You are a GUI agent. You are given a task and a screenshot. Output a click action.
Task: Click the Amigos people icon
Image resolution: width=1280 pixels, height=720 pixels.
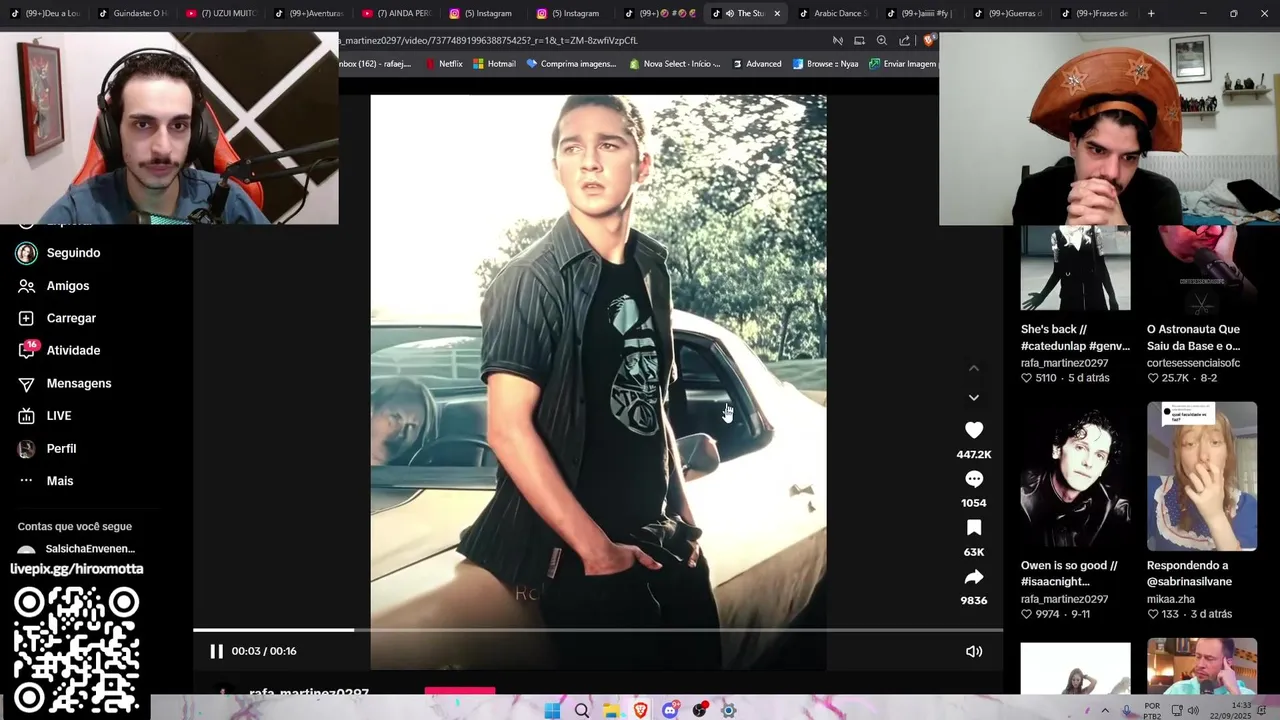click(x=27, y=286)
